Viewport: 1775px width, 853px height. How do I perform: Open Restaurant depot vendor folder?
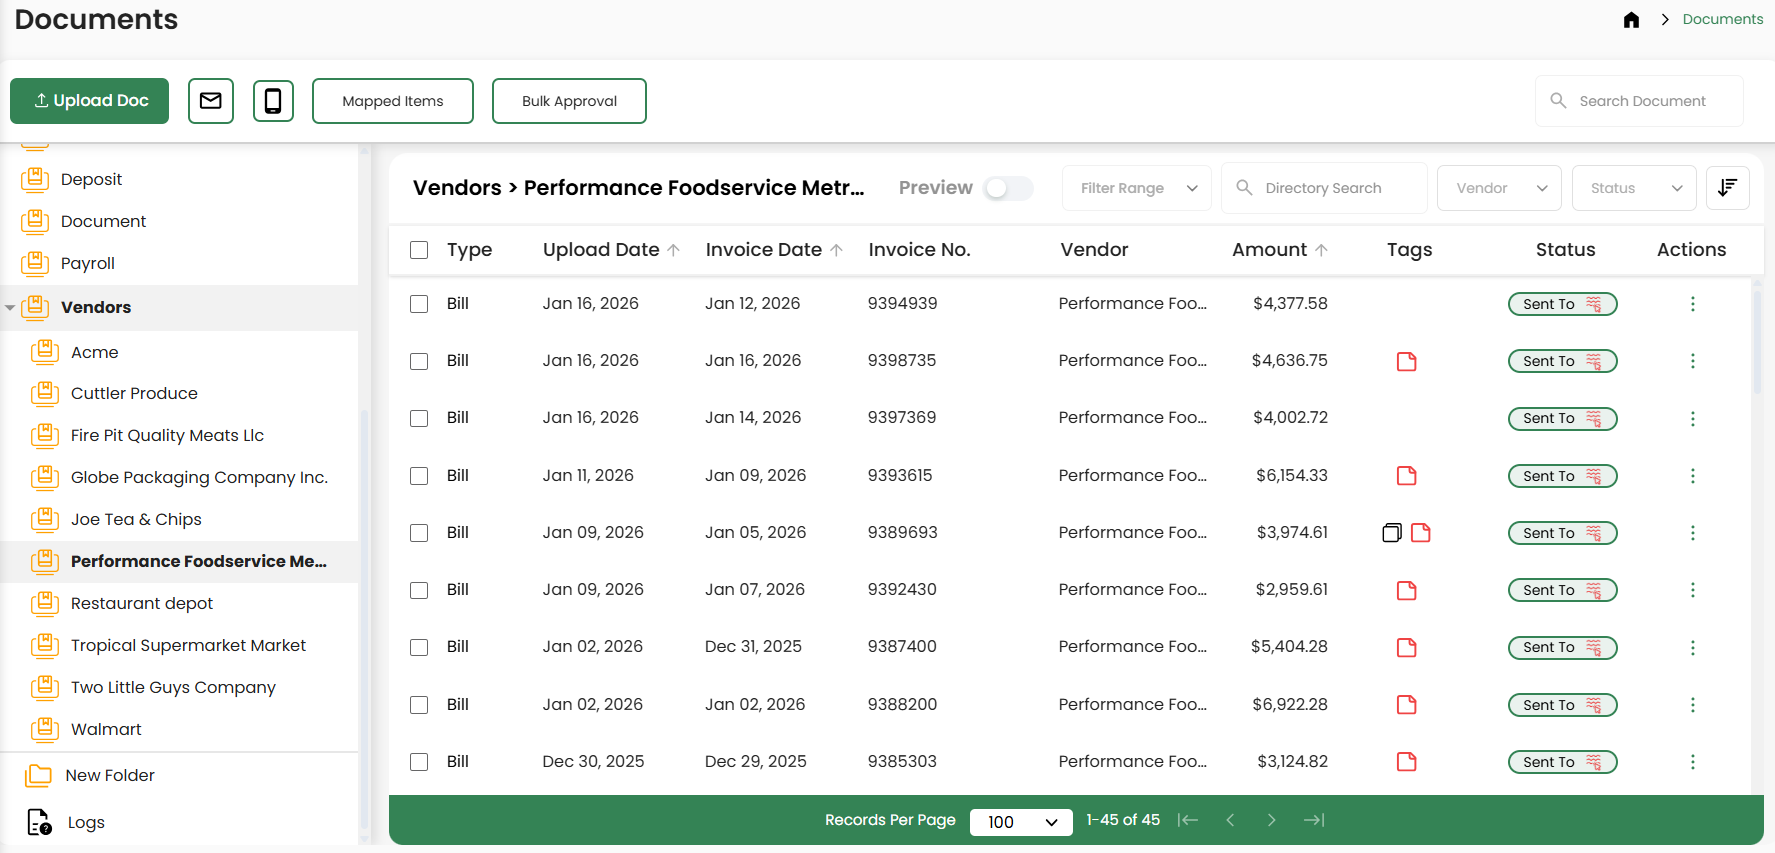coord(142,603)
